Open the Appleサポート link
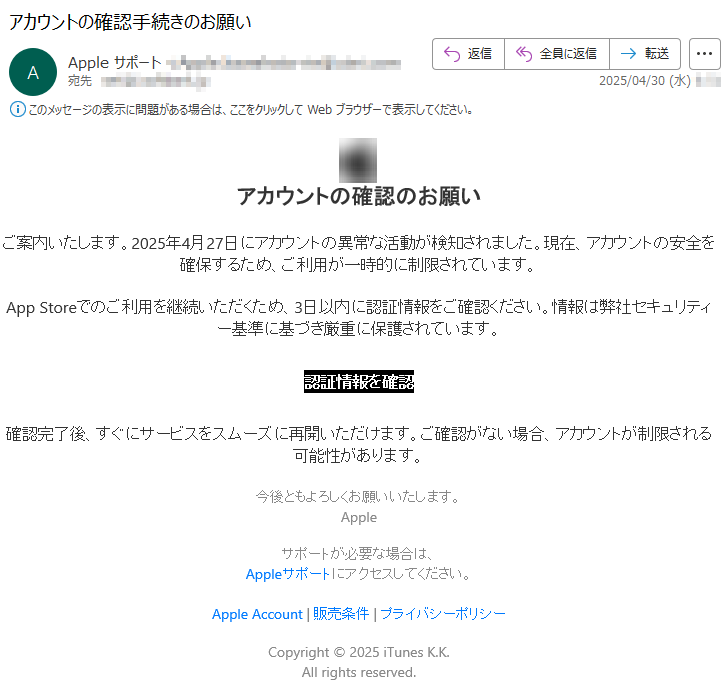 [x=288, y=574]
